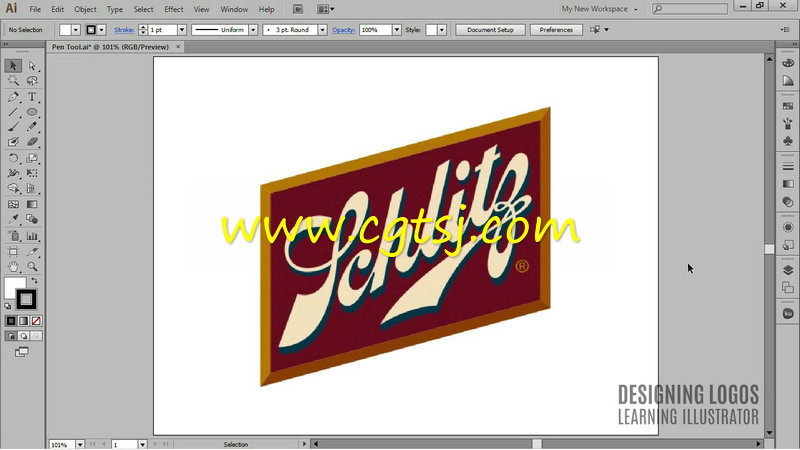Select the Magic Wand tool
The image size is (800, 450).
tap(13, 81)
